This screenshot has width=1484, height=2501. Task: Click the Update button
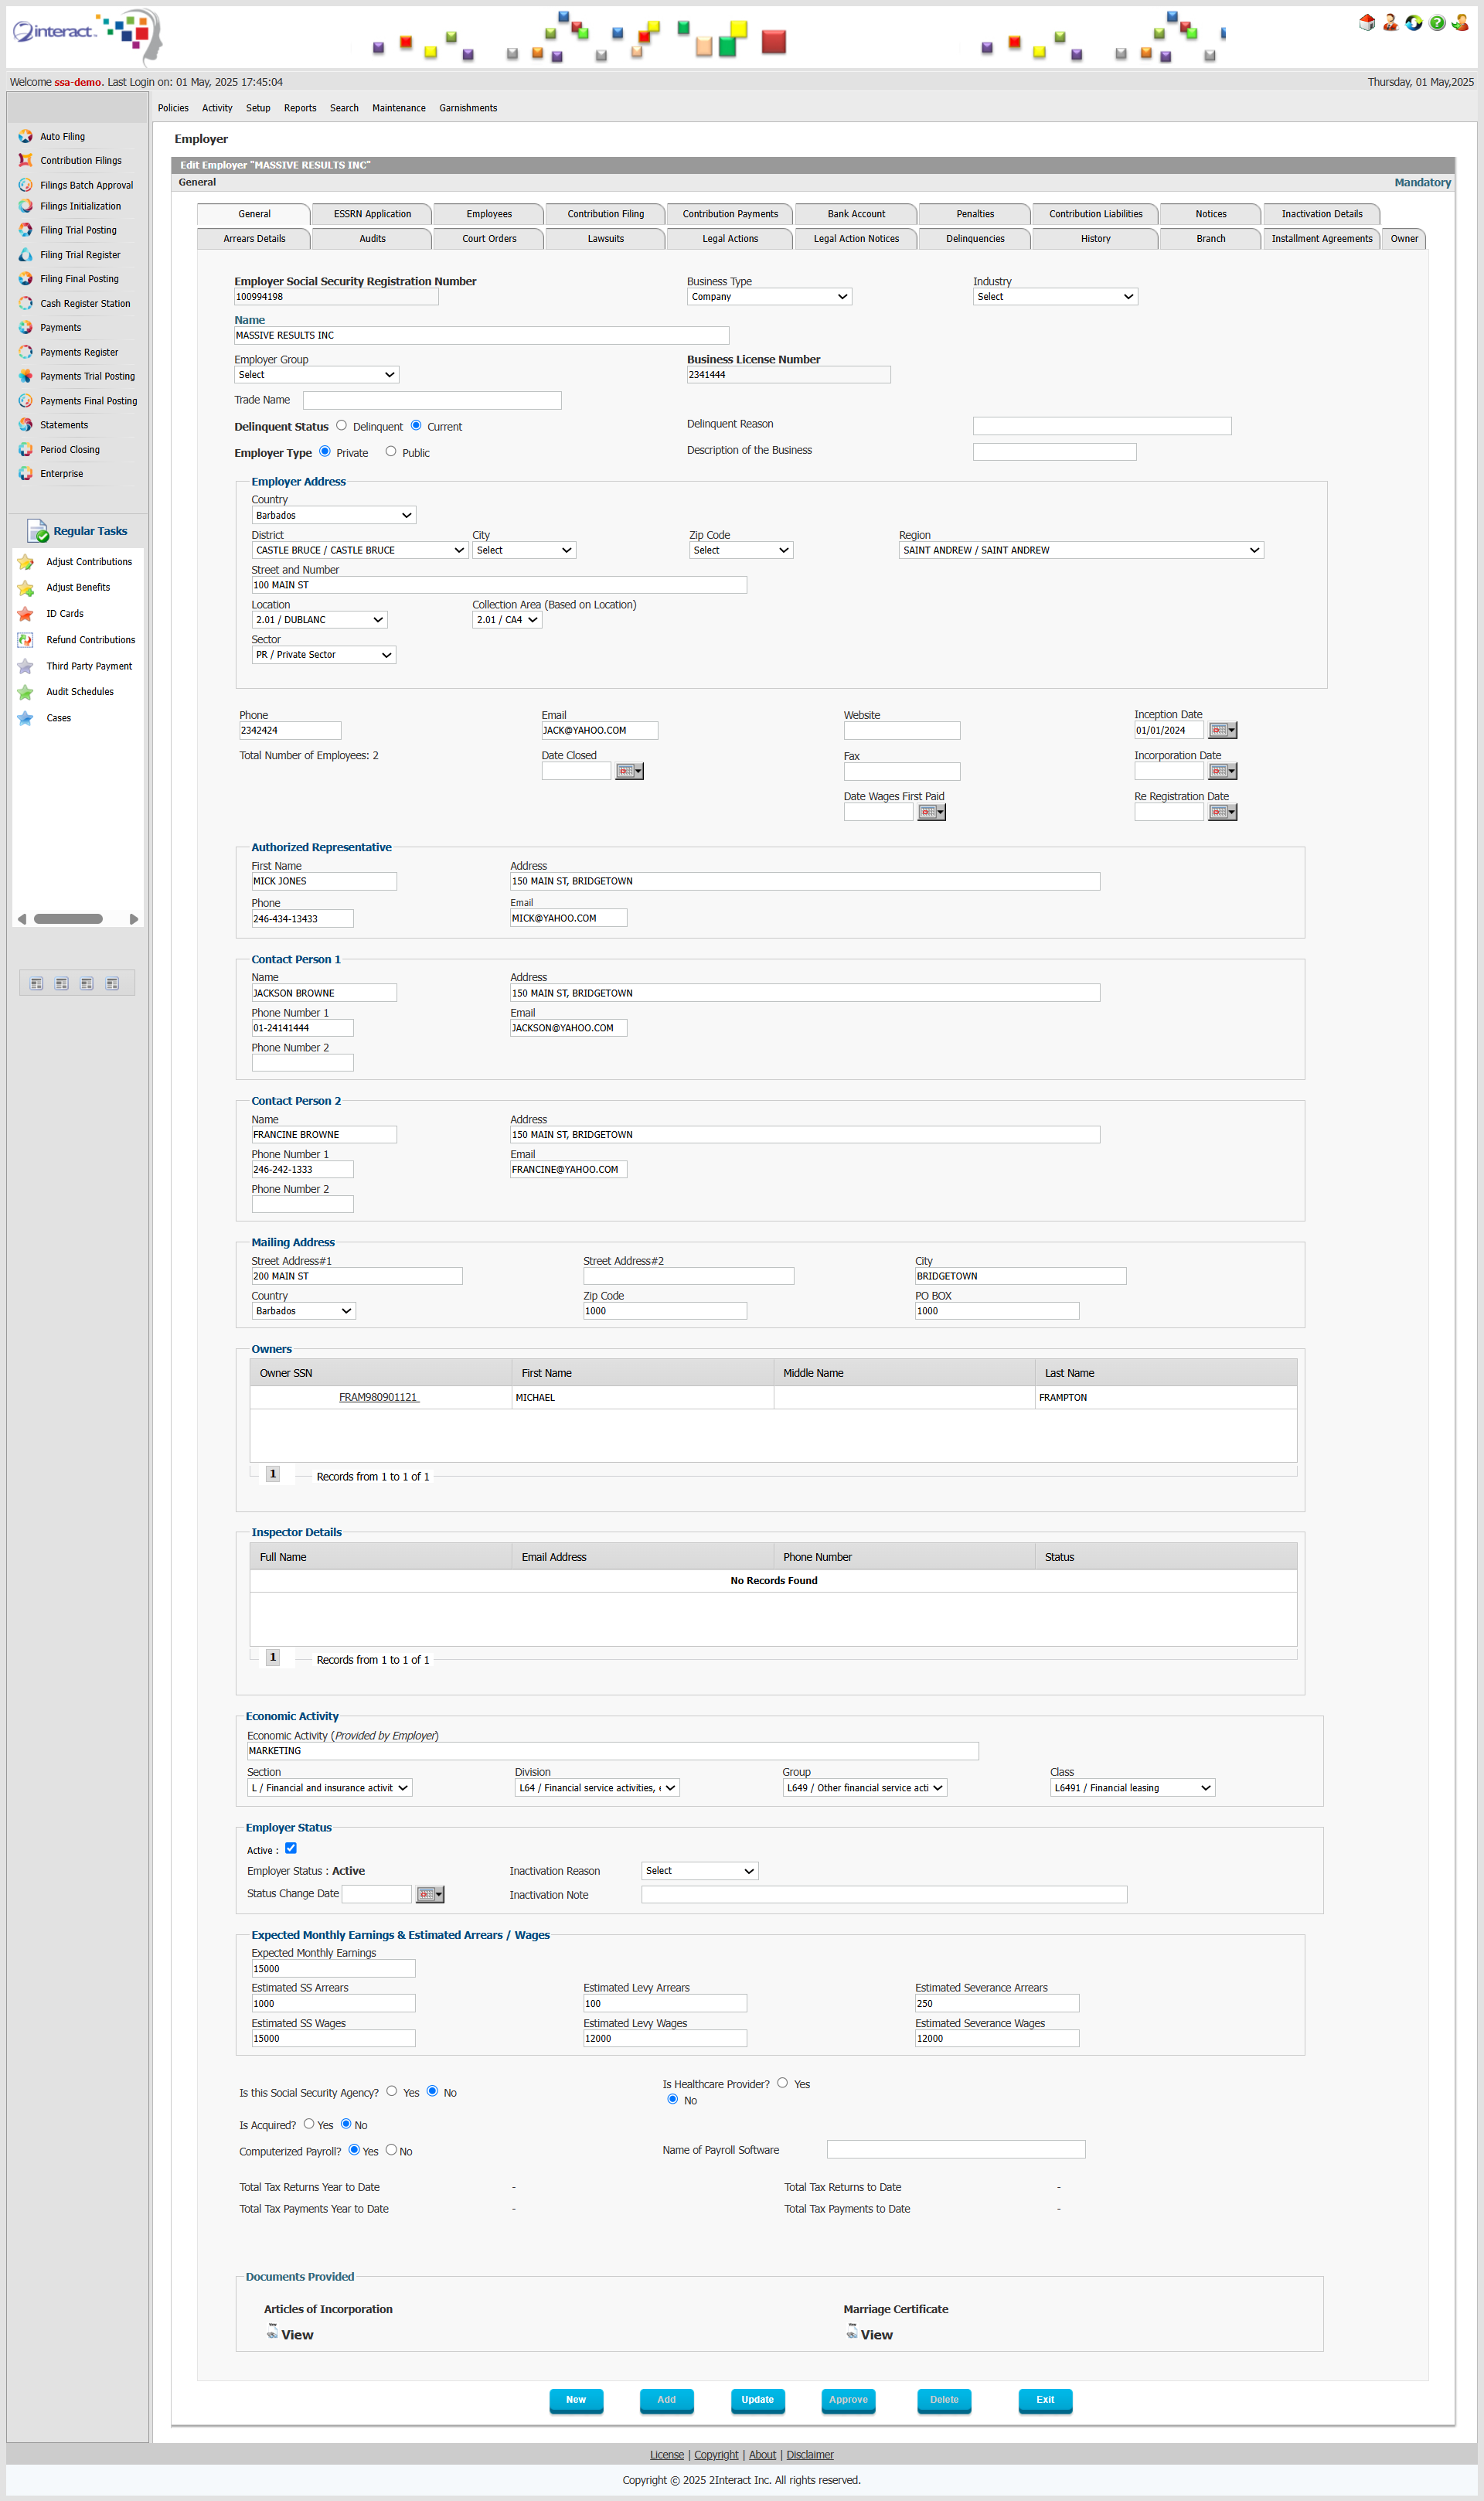pos(757,2399)
